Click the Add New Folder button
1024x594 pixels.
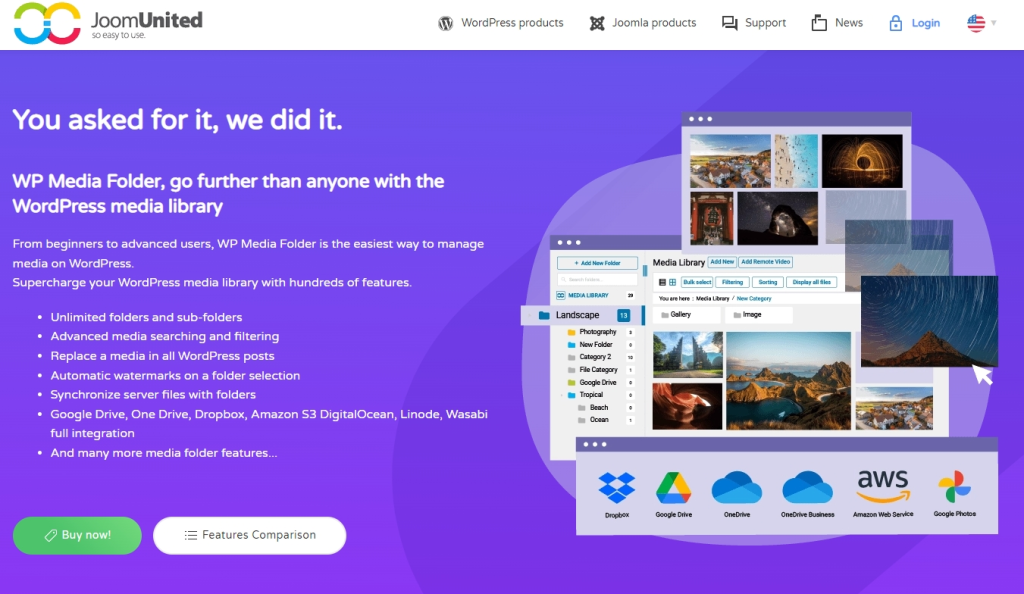(x=597, y=263)
